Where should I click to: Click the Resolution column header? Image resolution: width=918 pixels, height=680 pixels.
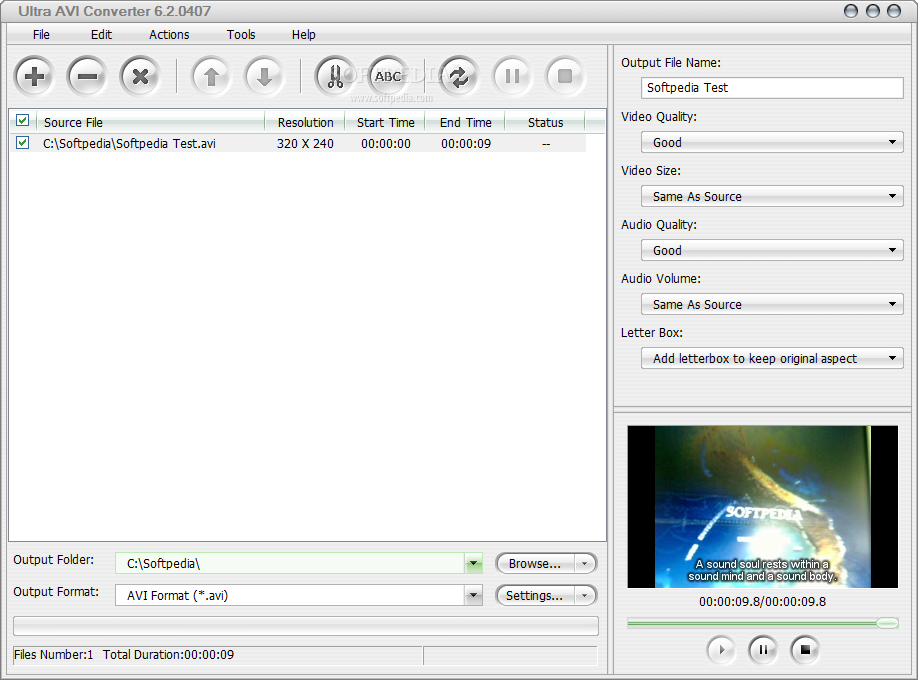[305, 122]
